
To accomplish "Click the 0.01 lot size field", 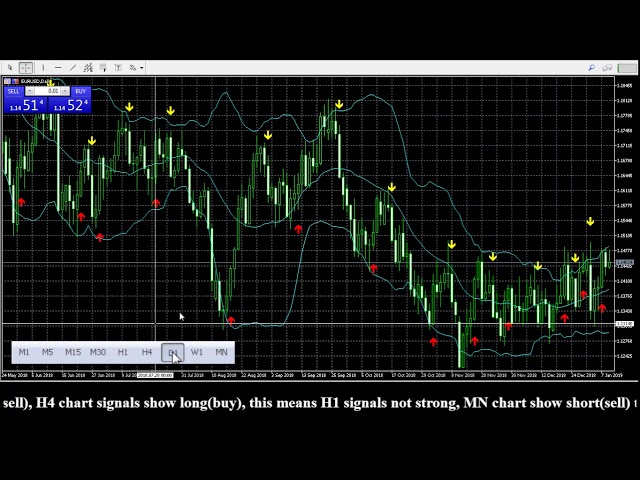I will pyautogui.click(x=51, y=91).
